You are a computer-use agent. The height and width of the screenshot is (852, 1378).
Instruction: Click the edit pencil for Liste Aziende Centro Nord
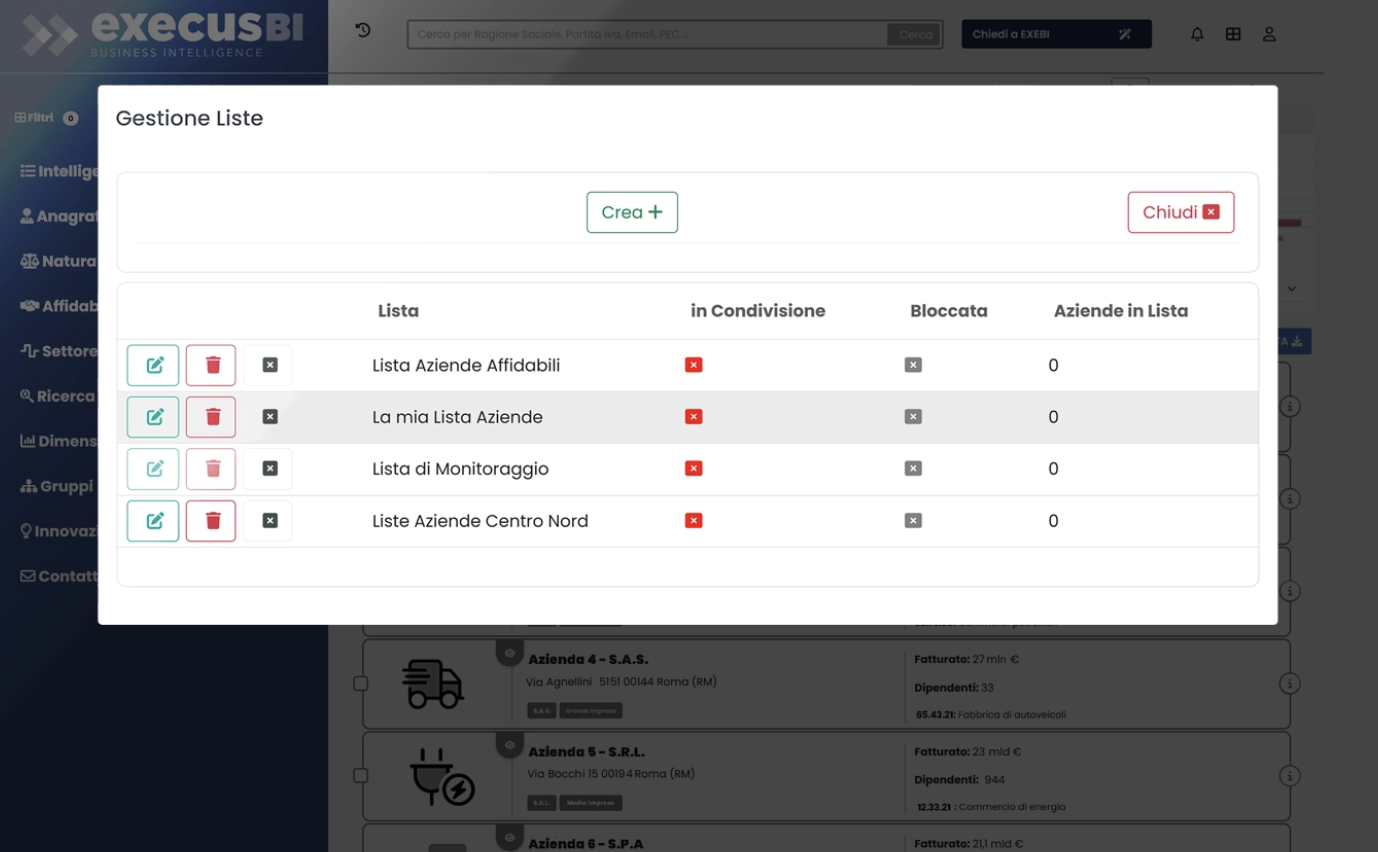[x=152, y=520]
